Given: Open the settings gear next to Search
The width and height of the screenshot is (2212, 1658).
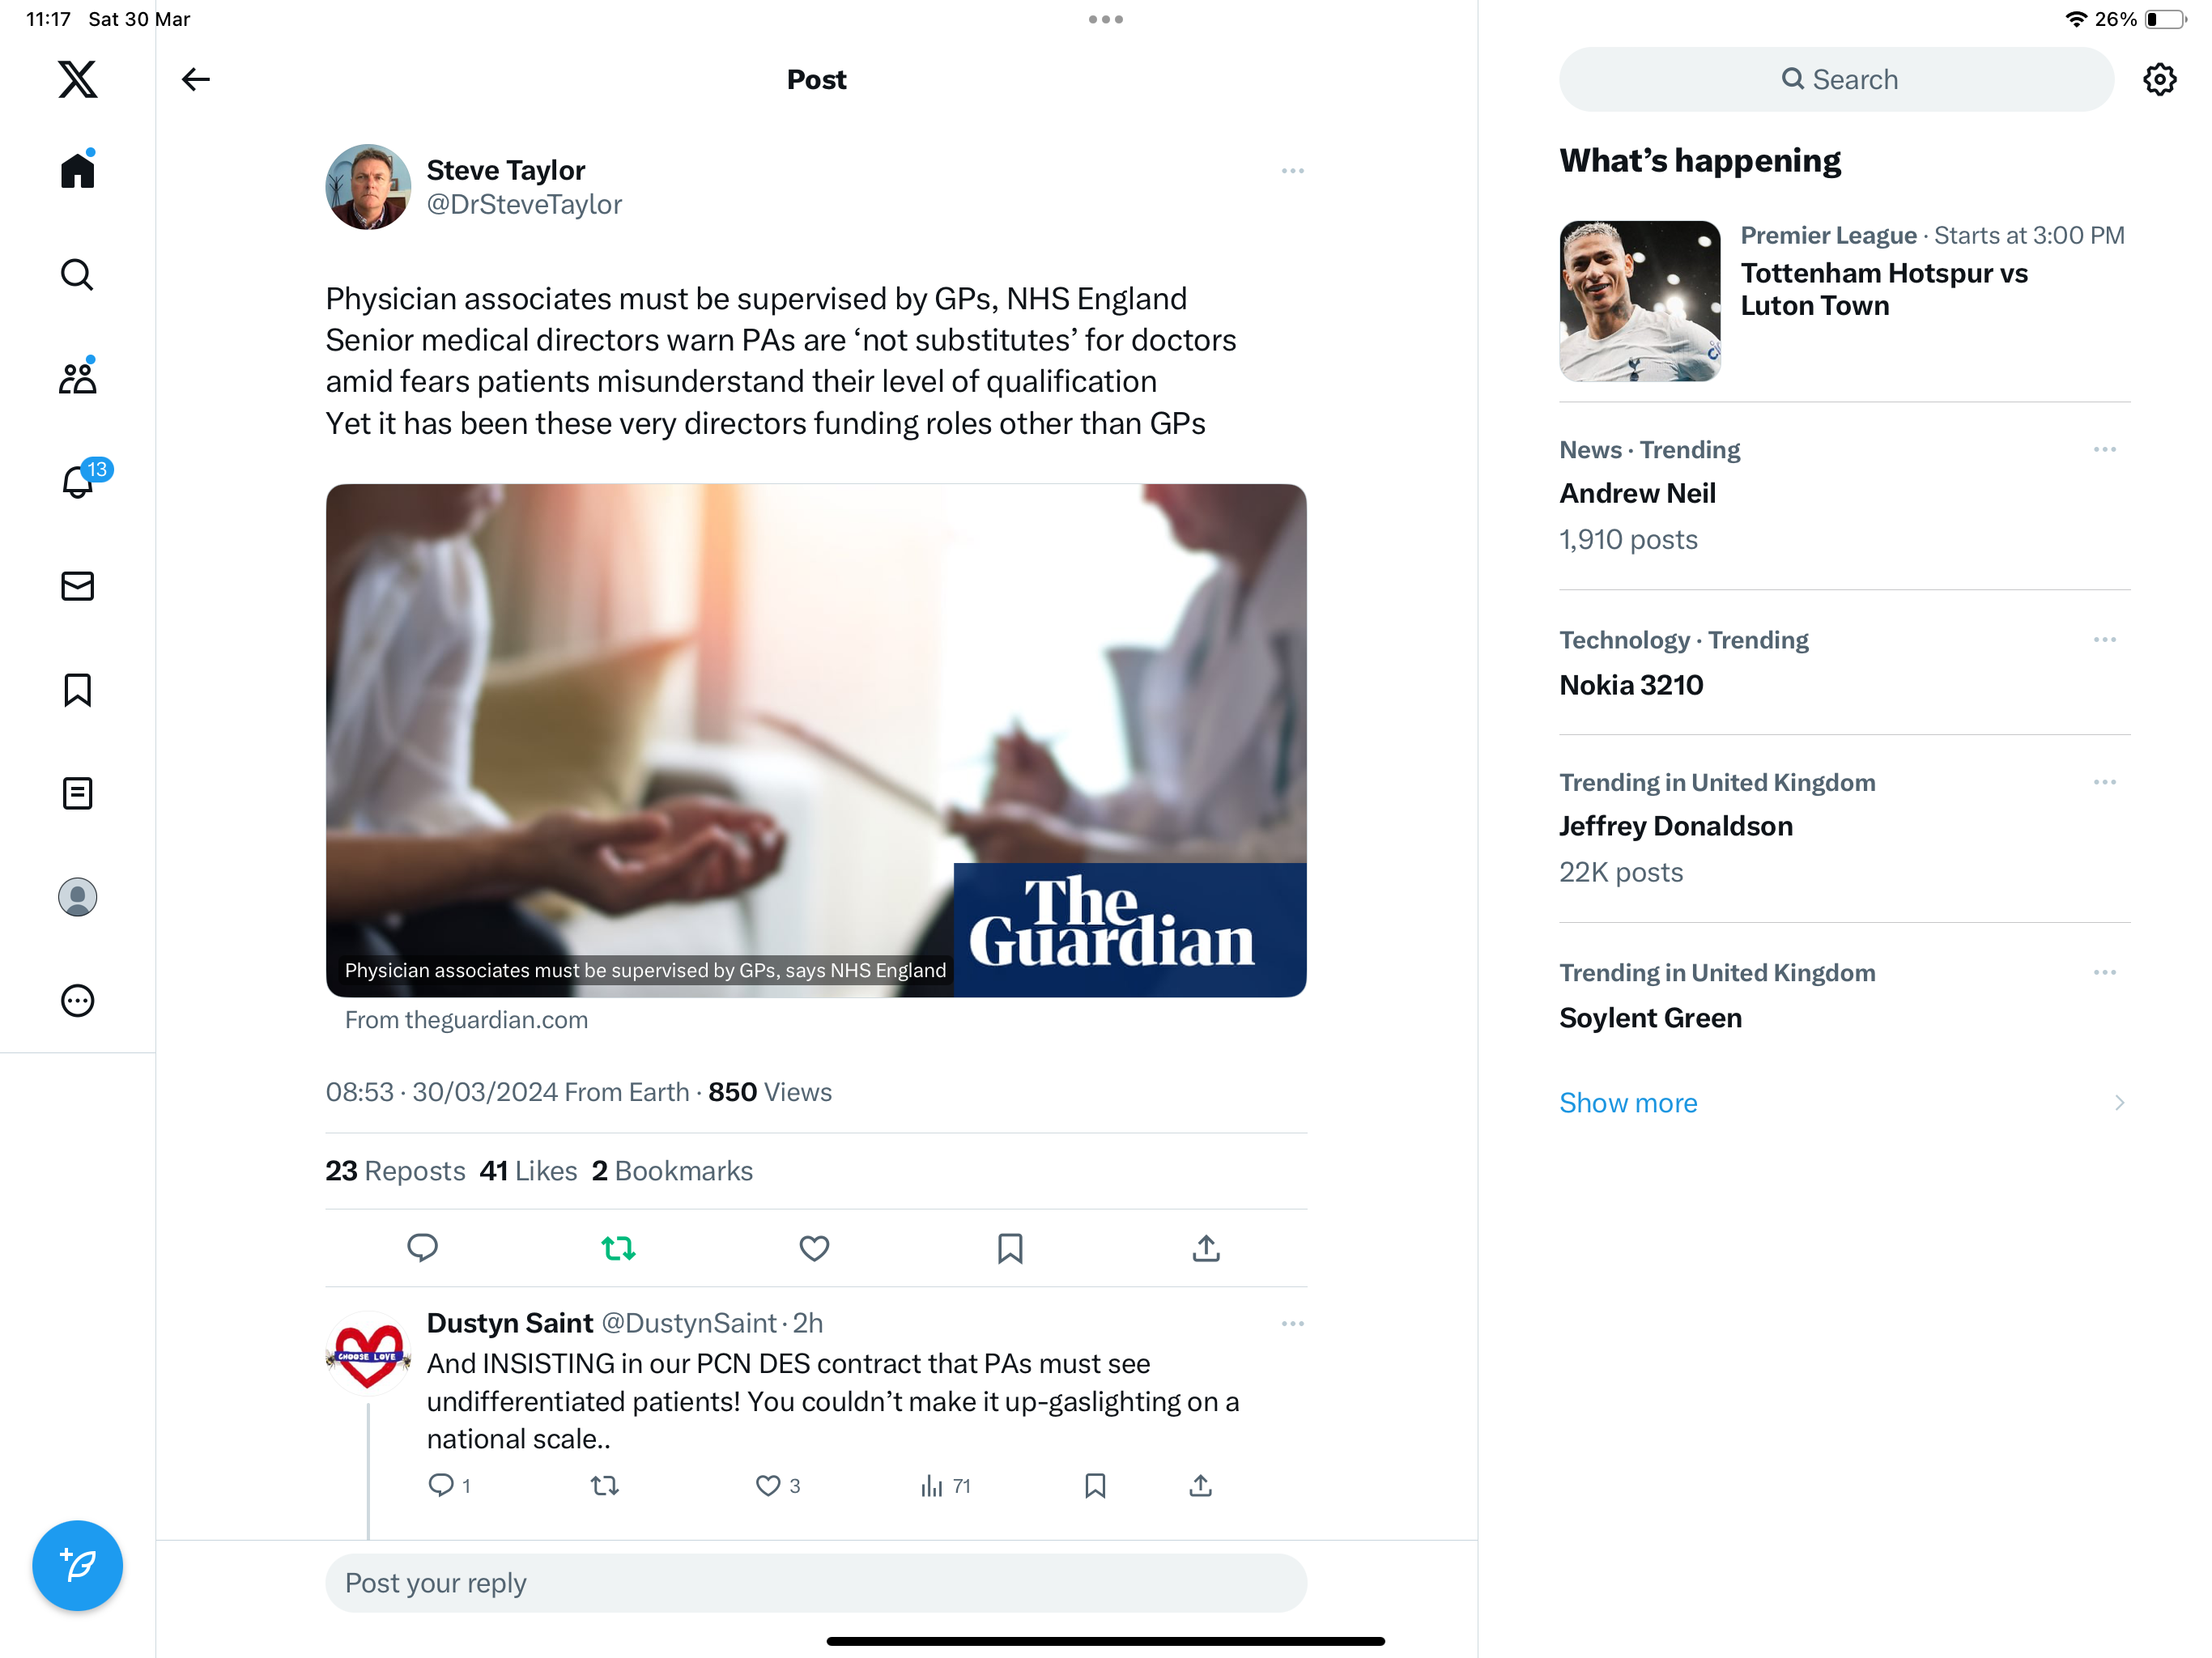Looking at the screenshot, I should tap(2160, 79).
